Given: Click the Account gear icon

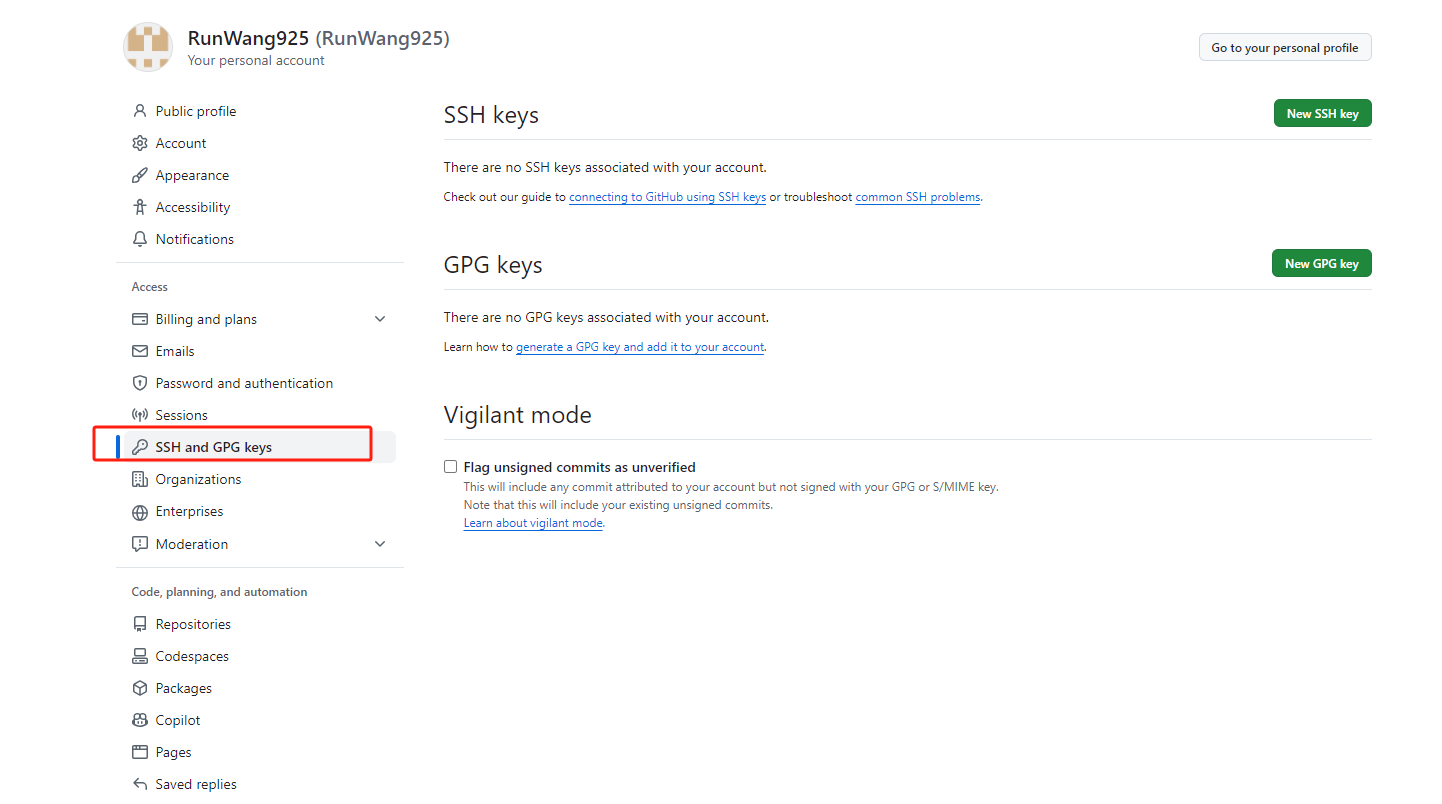Looking at the screenshot, I should tap(140, 143).
